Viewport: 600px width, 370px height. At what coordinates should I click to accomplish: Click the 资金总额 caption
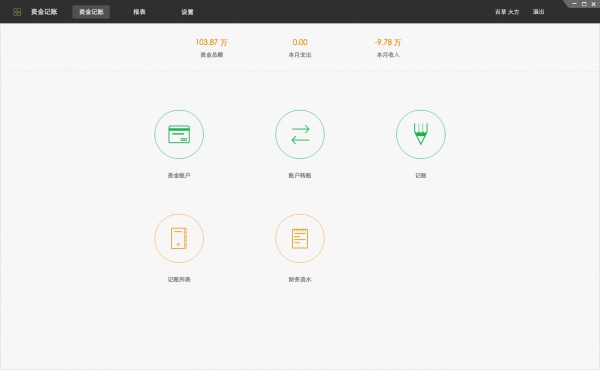212,55
